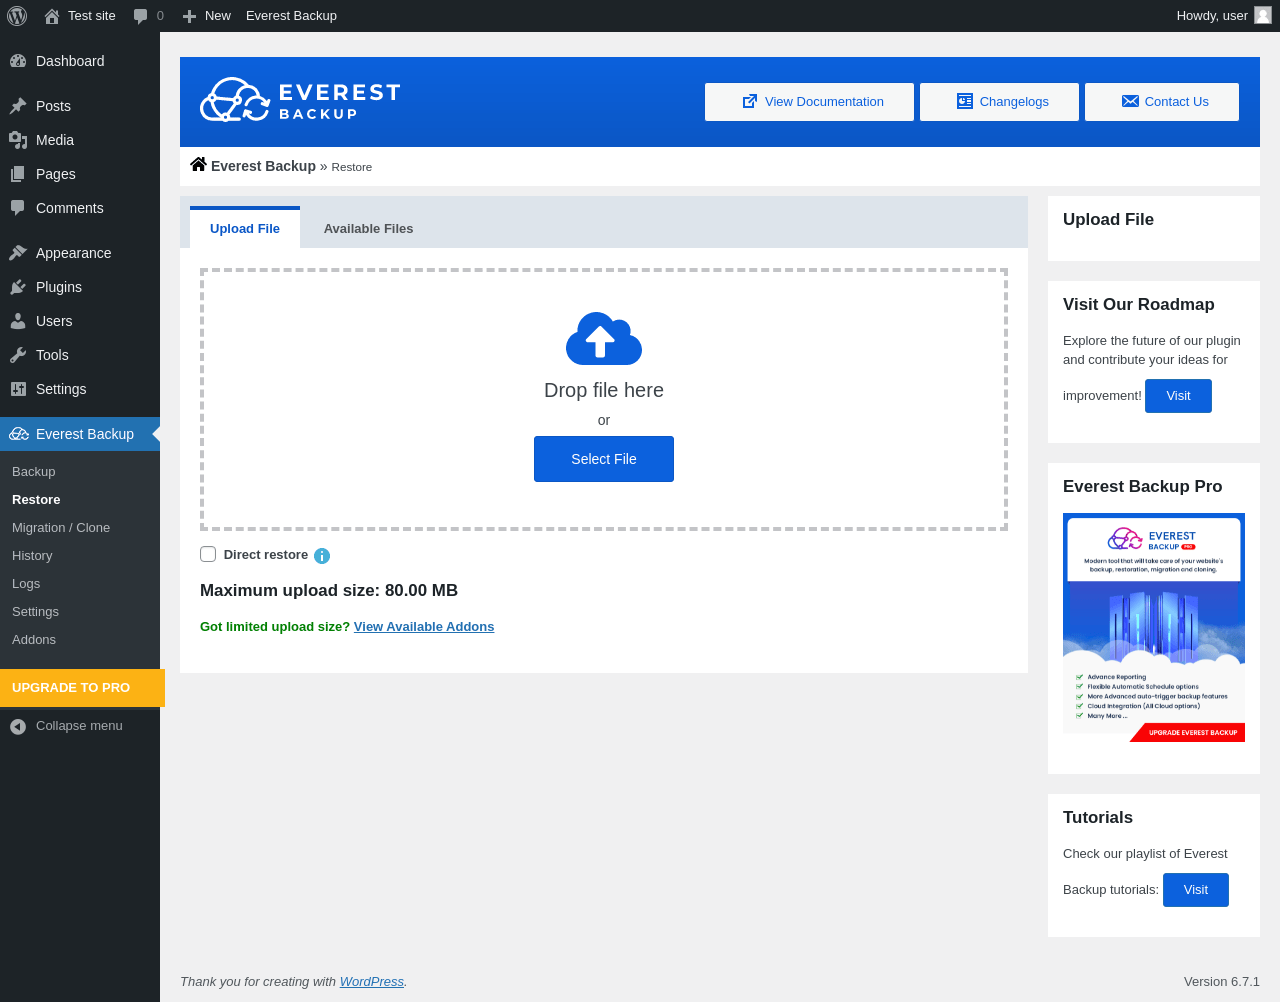Click the Dashboard gauge icon

[x=18, y=61]
